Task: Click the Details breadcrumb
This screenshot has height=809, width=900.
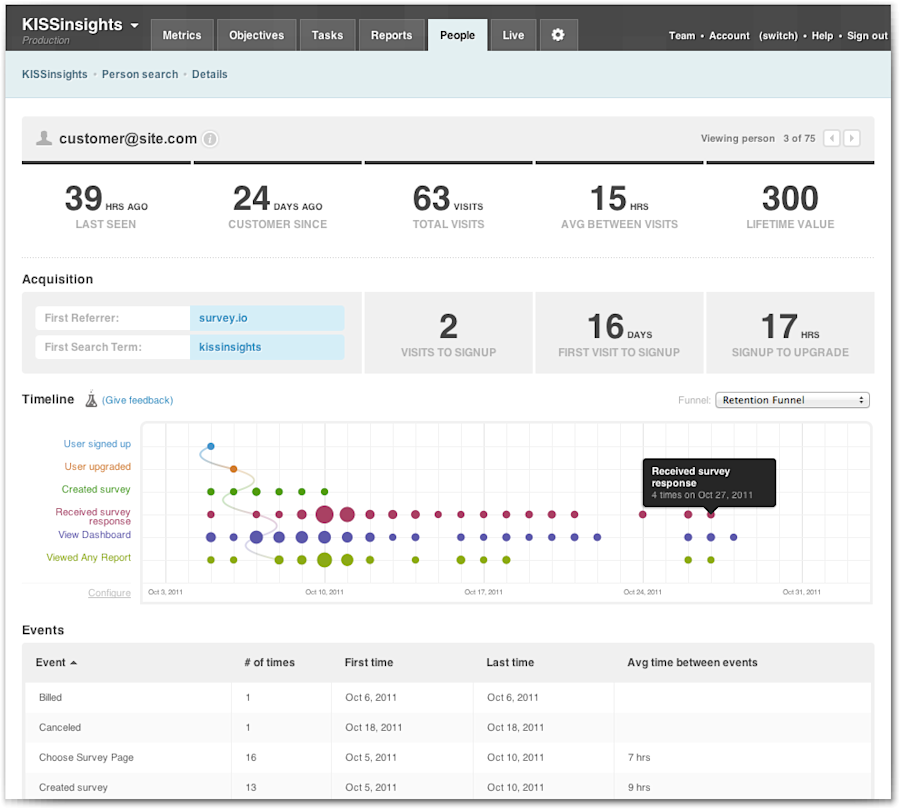Action: [210, 74]
